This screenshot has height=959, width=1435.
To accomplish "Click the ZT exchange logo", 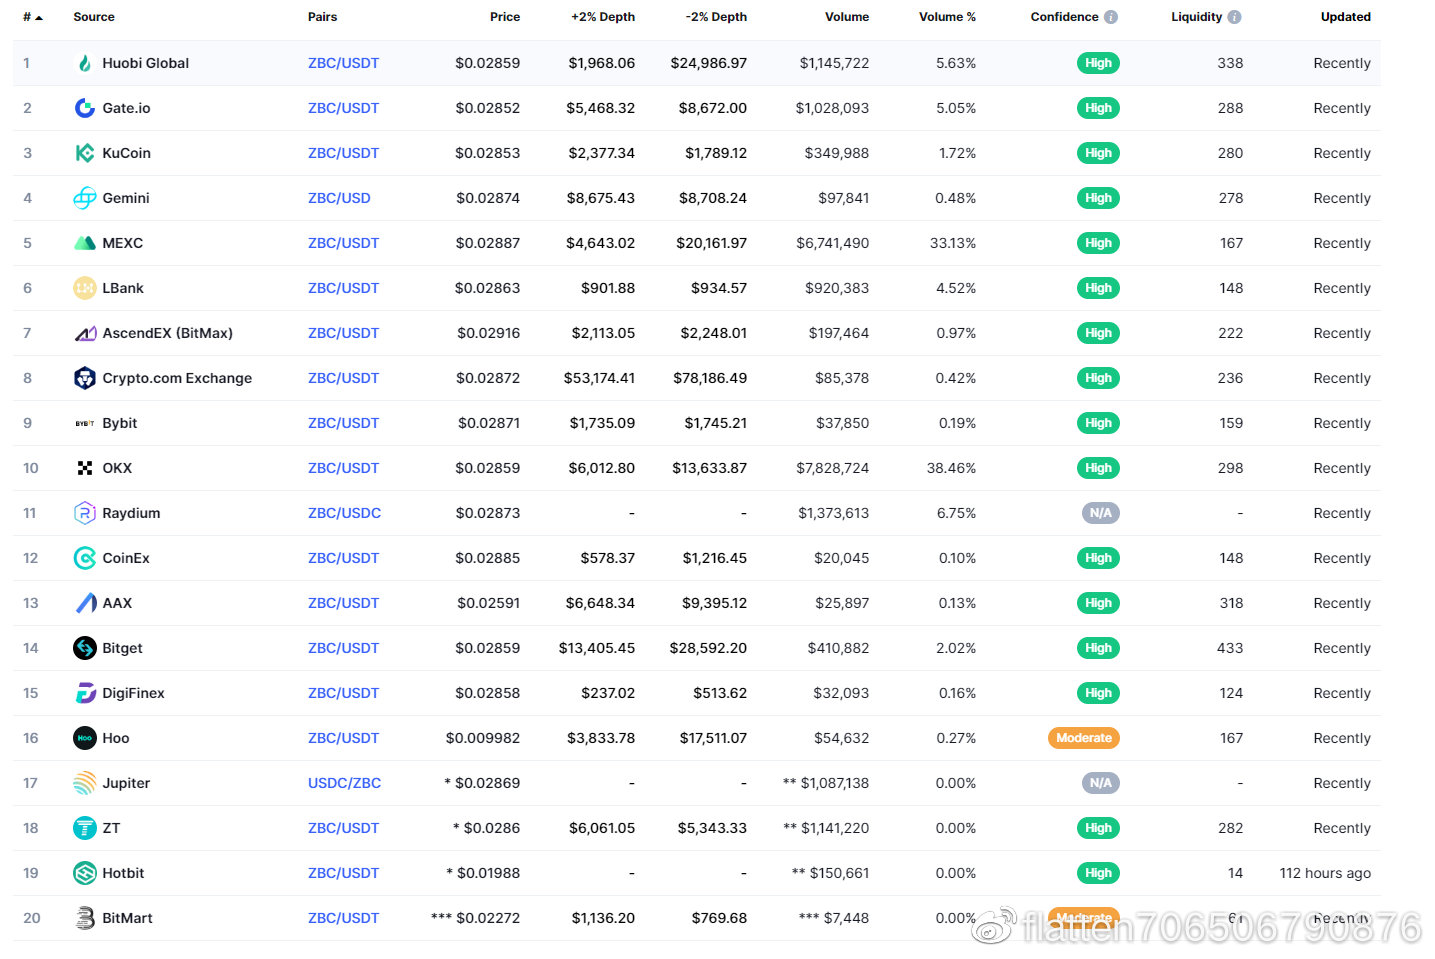I will point(85,828).
